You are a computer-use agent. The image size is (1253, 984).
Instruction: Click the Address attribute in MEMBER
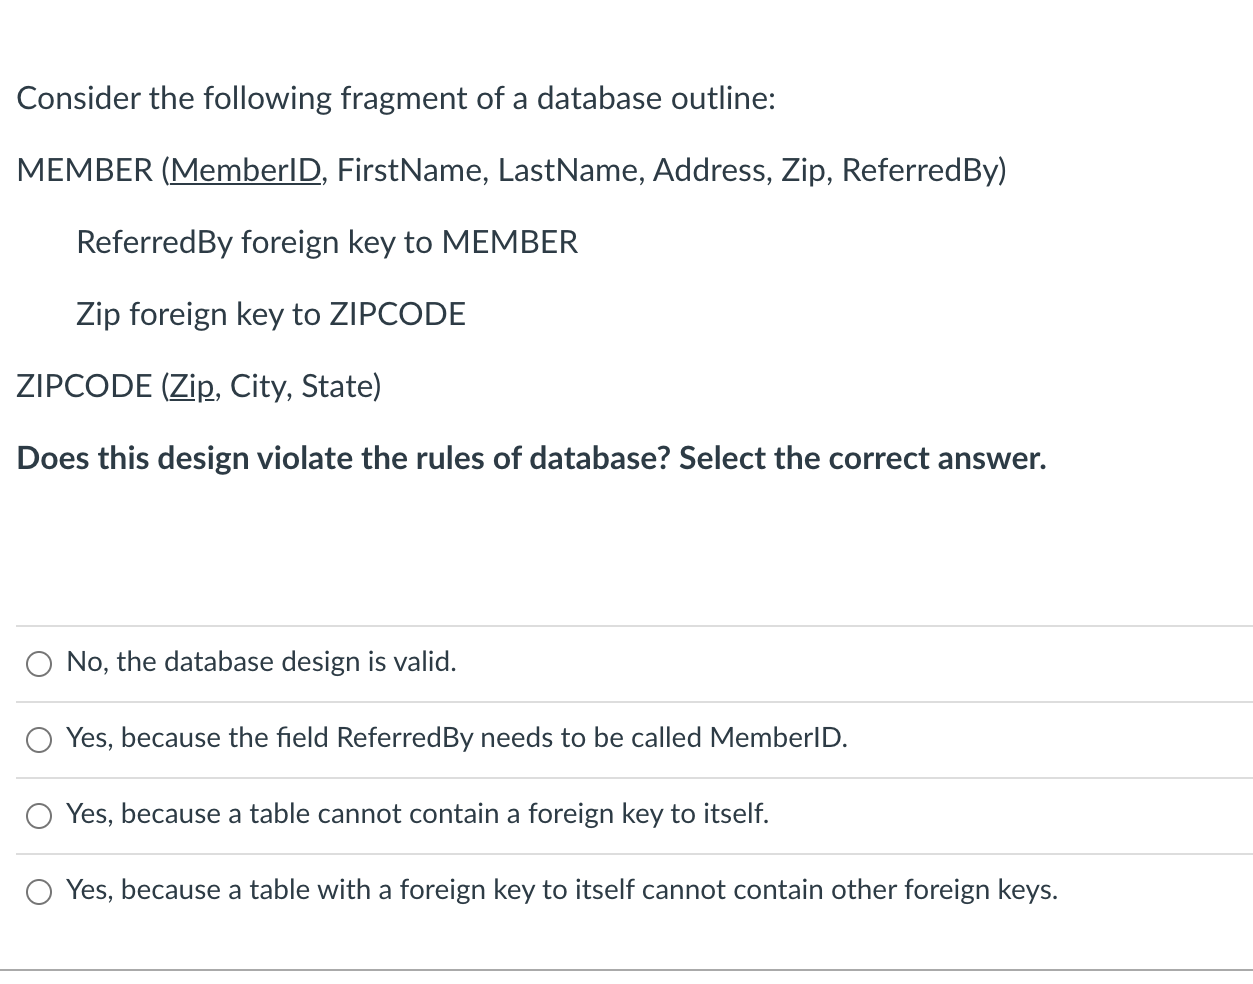point(711,171)
